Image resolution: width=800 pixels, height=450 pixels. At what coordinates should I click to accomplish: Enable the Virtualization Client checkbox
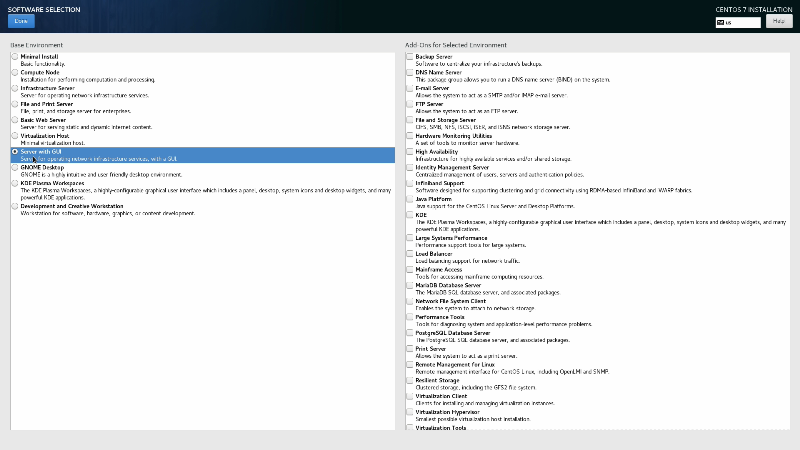(410, 396)
